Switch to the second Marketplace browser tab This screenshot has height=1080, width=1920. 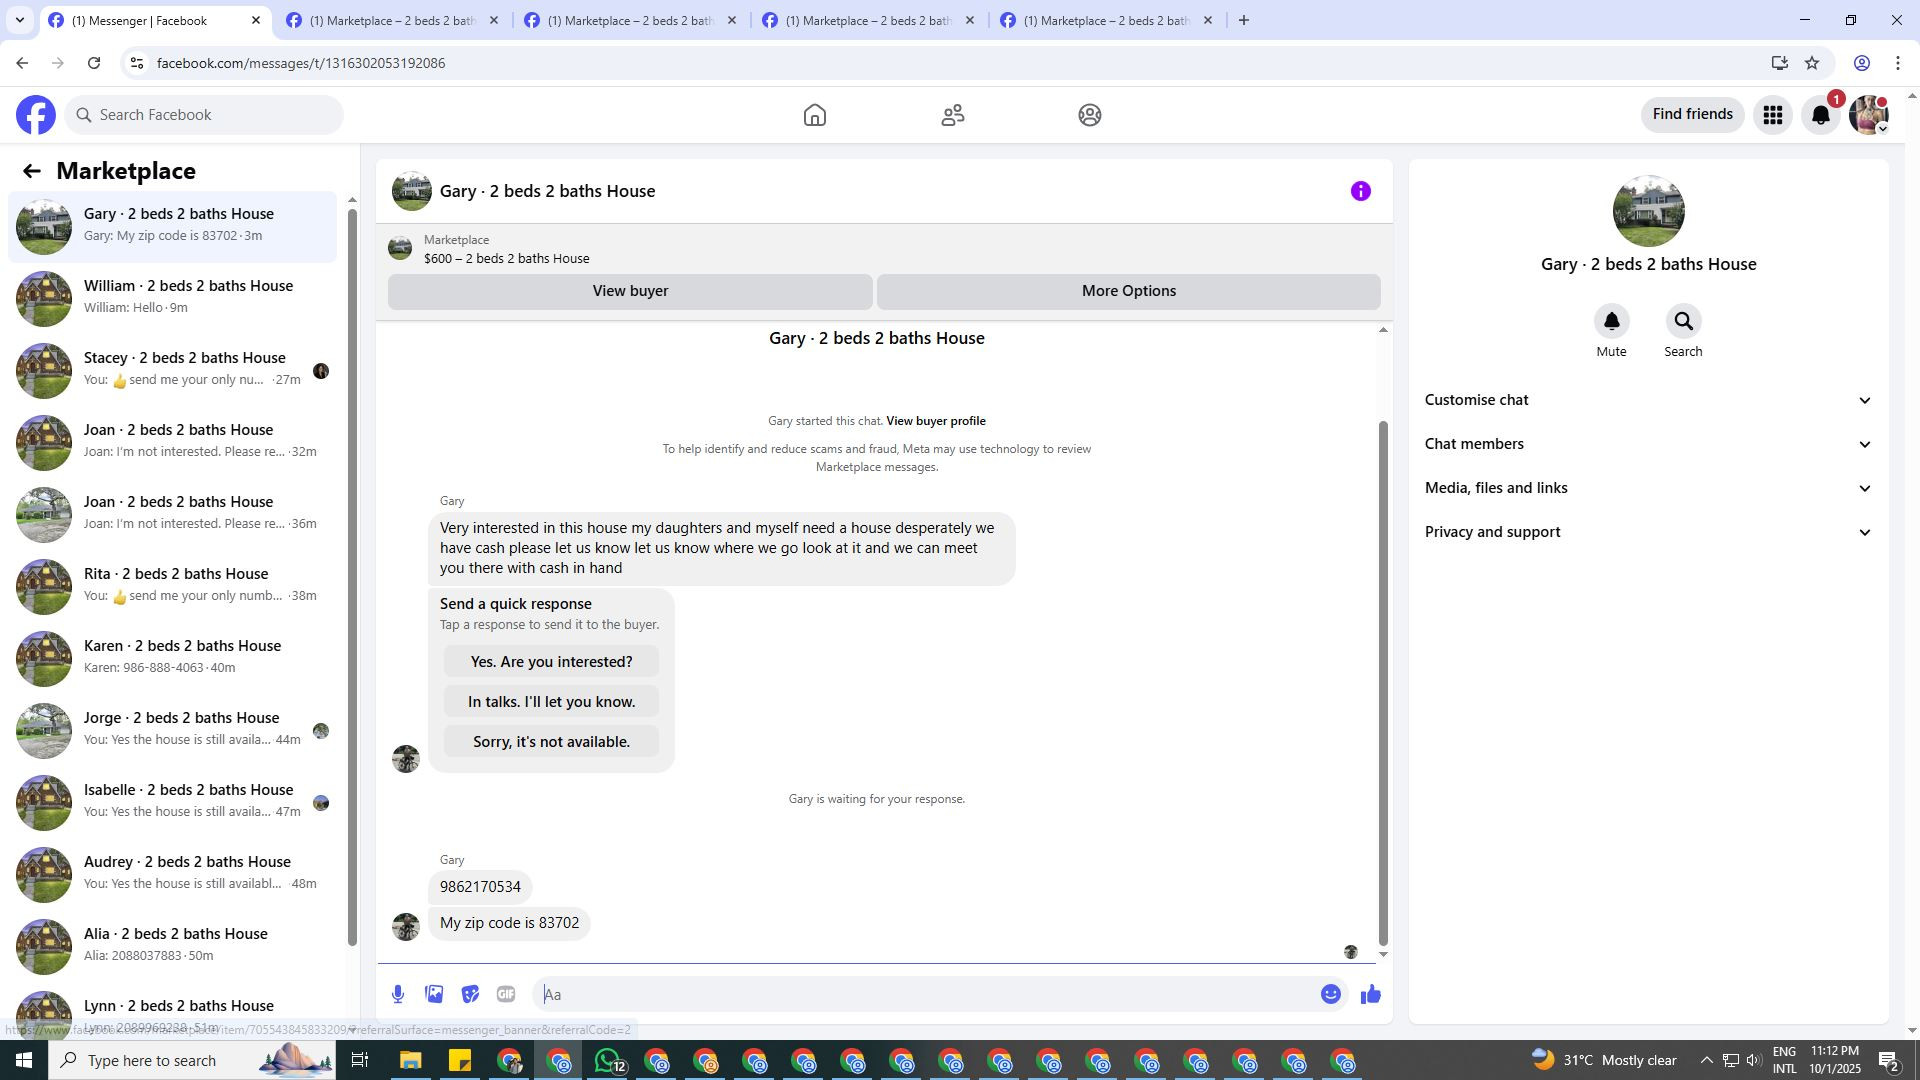(630, 20)
